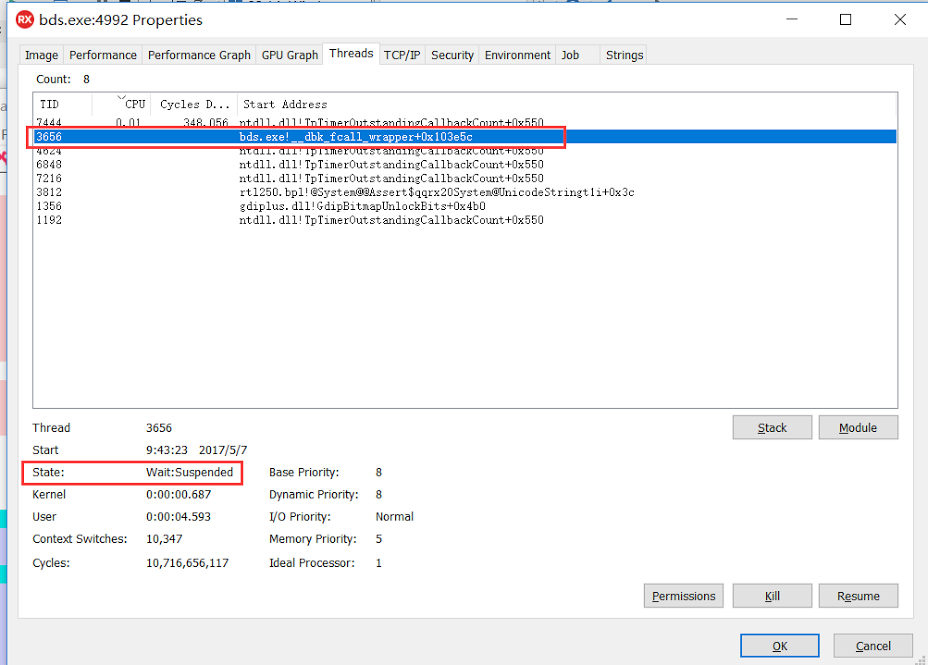Sort threads by TID column header
Viewport: 928px width, 665px height.
62,104
